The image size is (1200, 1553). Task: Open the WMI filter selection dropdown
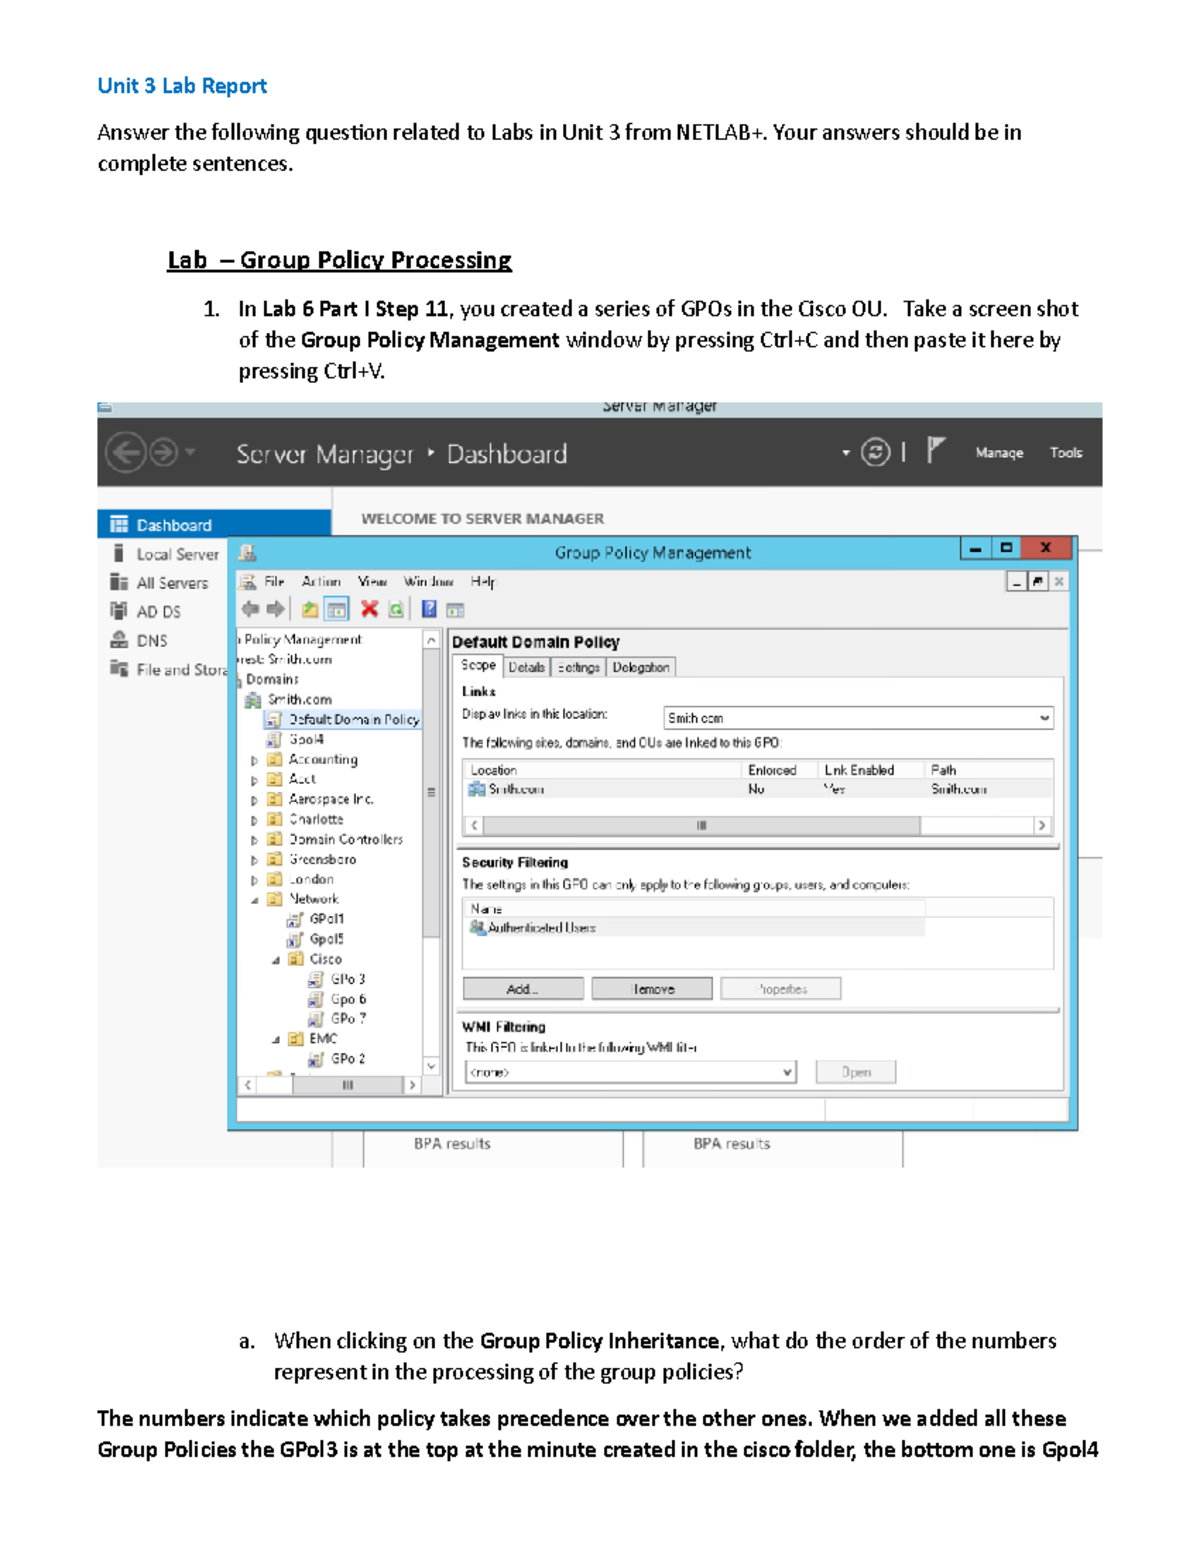(x=786, y=1071)
